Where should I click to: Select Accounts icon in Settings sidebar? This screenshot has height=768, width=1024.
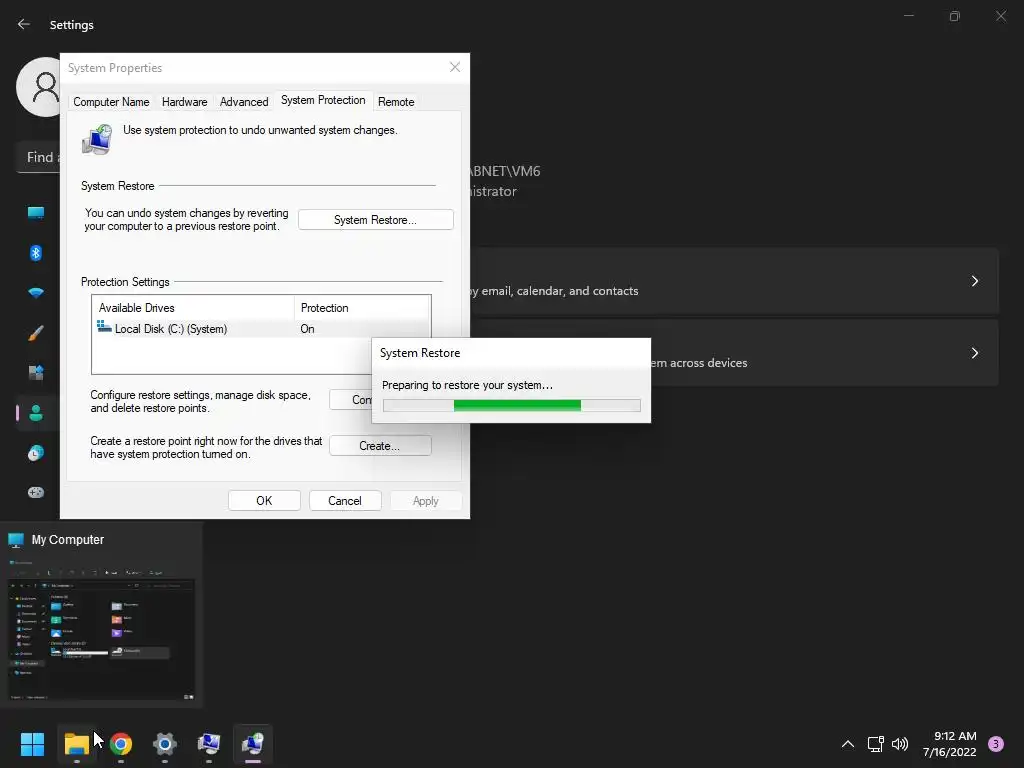[36, 413]
